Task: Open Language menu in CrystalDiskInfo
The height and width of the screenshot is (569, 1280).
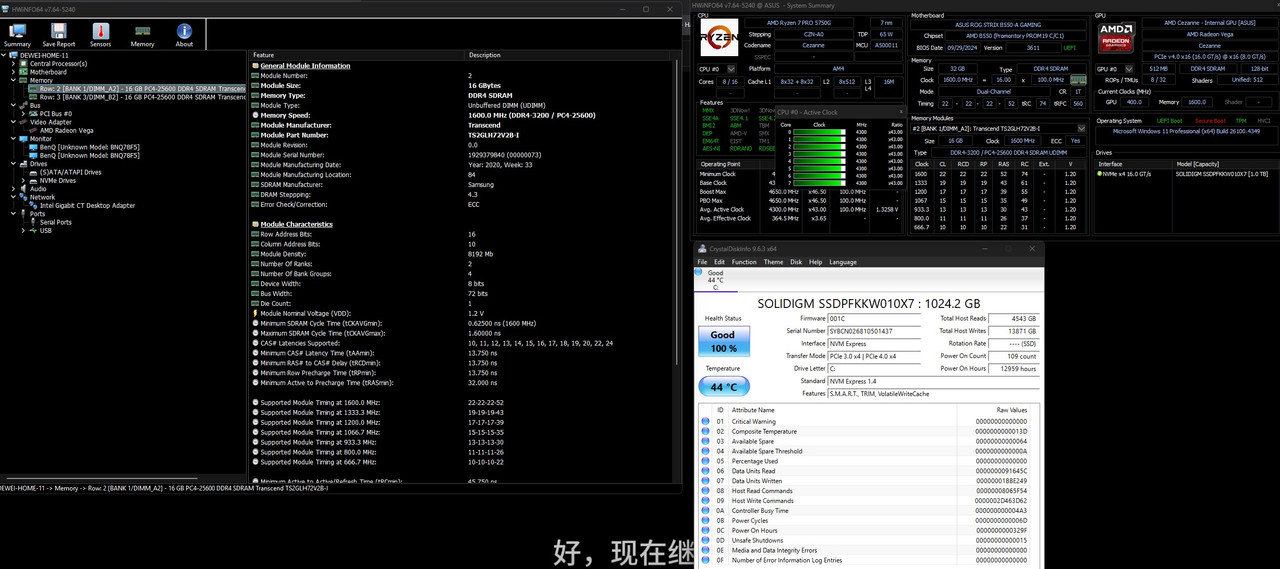Action: pos(843,262)
